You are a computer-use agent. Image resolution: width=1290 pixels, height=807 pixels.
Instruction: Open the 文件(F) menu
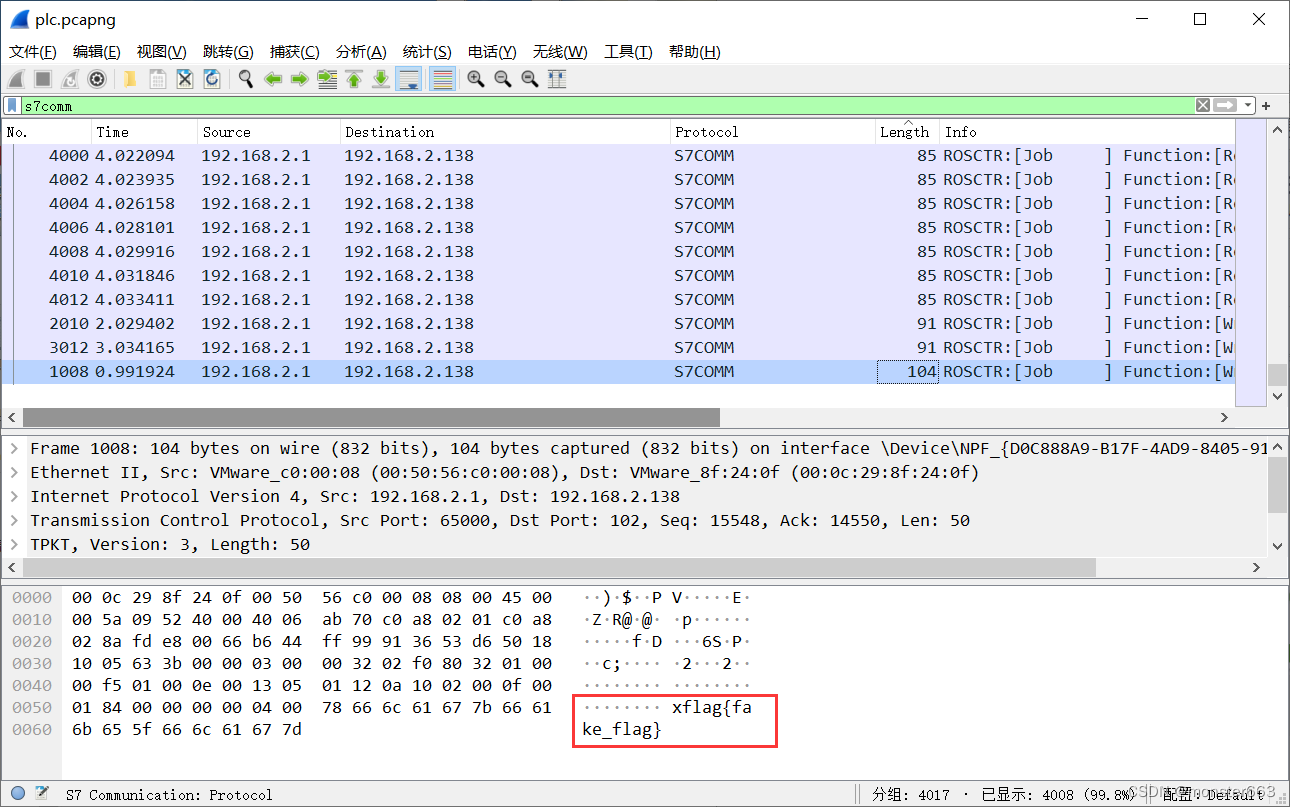[32, 52]
